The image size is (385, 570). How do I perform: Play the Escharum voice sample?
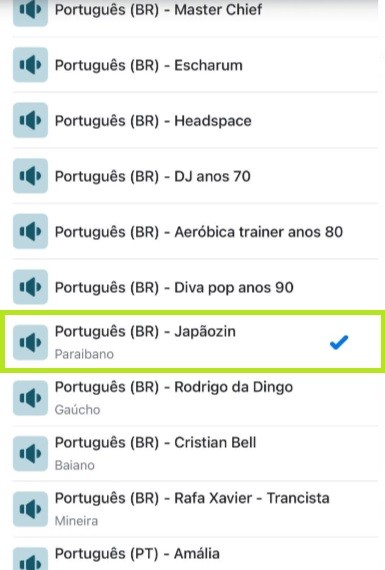30,65
